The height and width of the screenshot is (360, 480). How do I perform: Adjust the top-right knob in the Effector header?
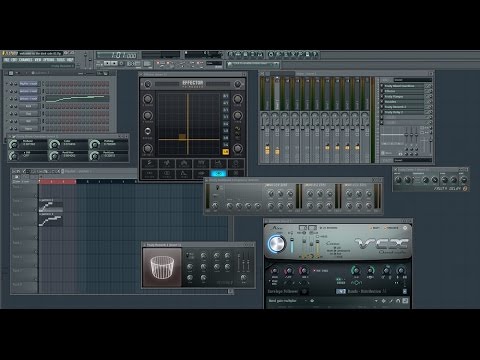pyautogui.click(x=237, y=84)
